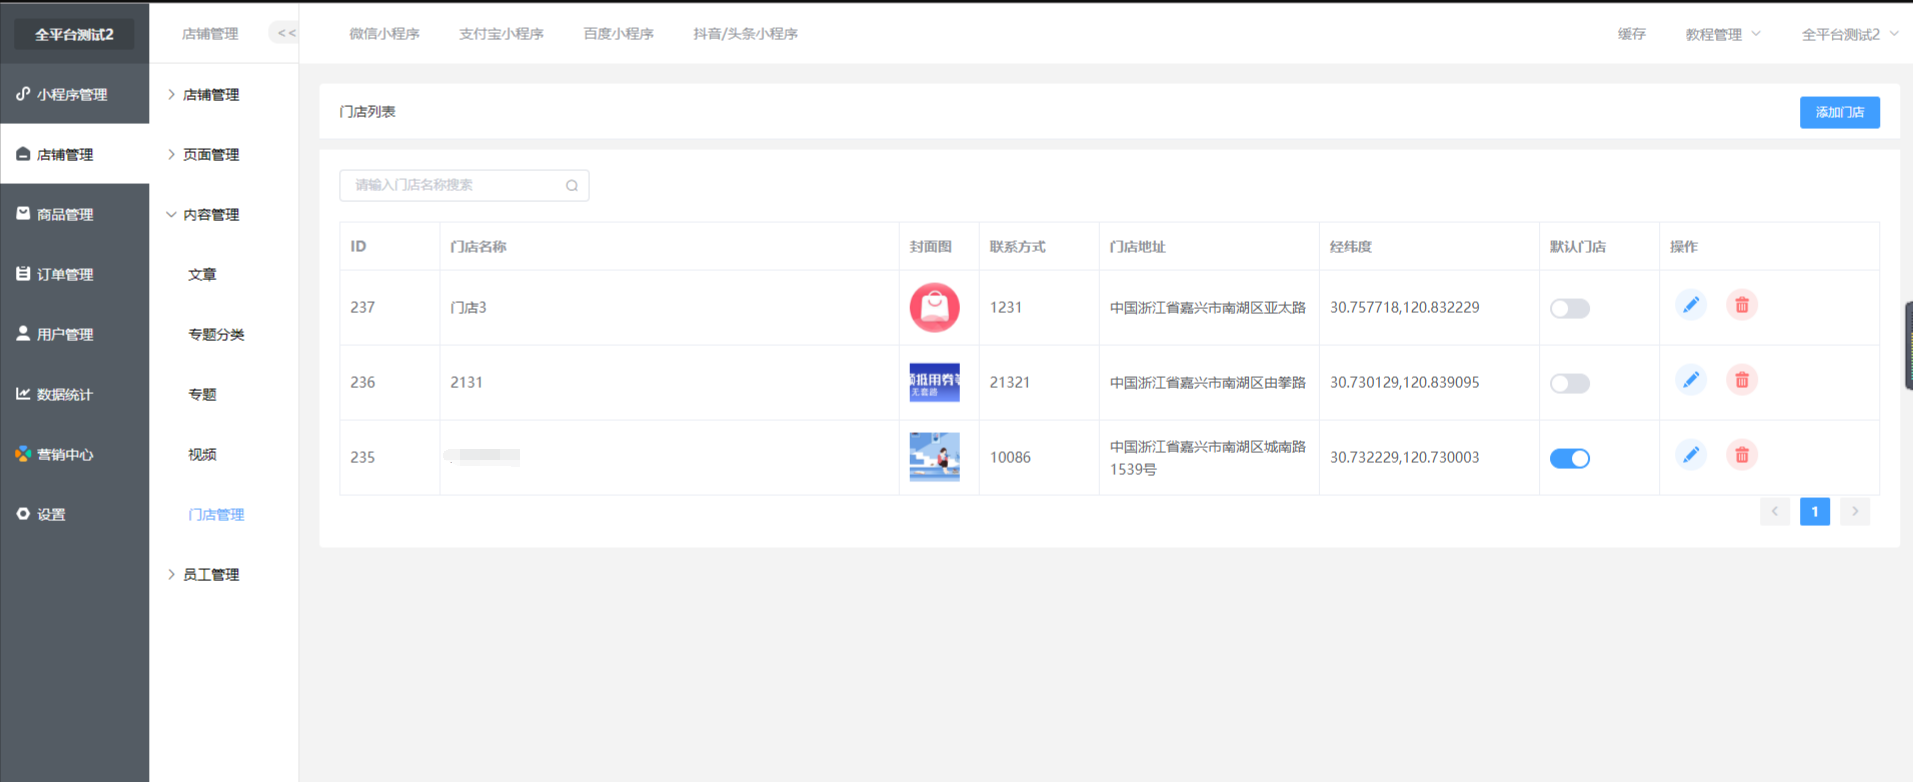
Task: Click the search magnifier icon
Action: point(572,185)
